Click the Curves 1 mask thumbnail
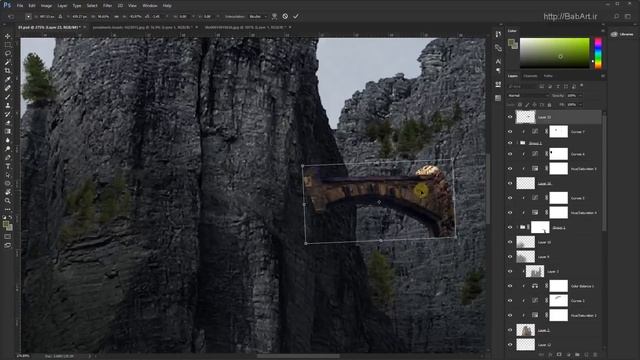The height and width of the screenshot is (360, 640). tap(558, 301)
